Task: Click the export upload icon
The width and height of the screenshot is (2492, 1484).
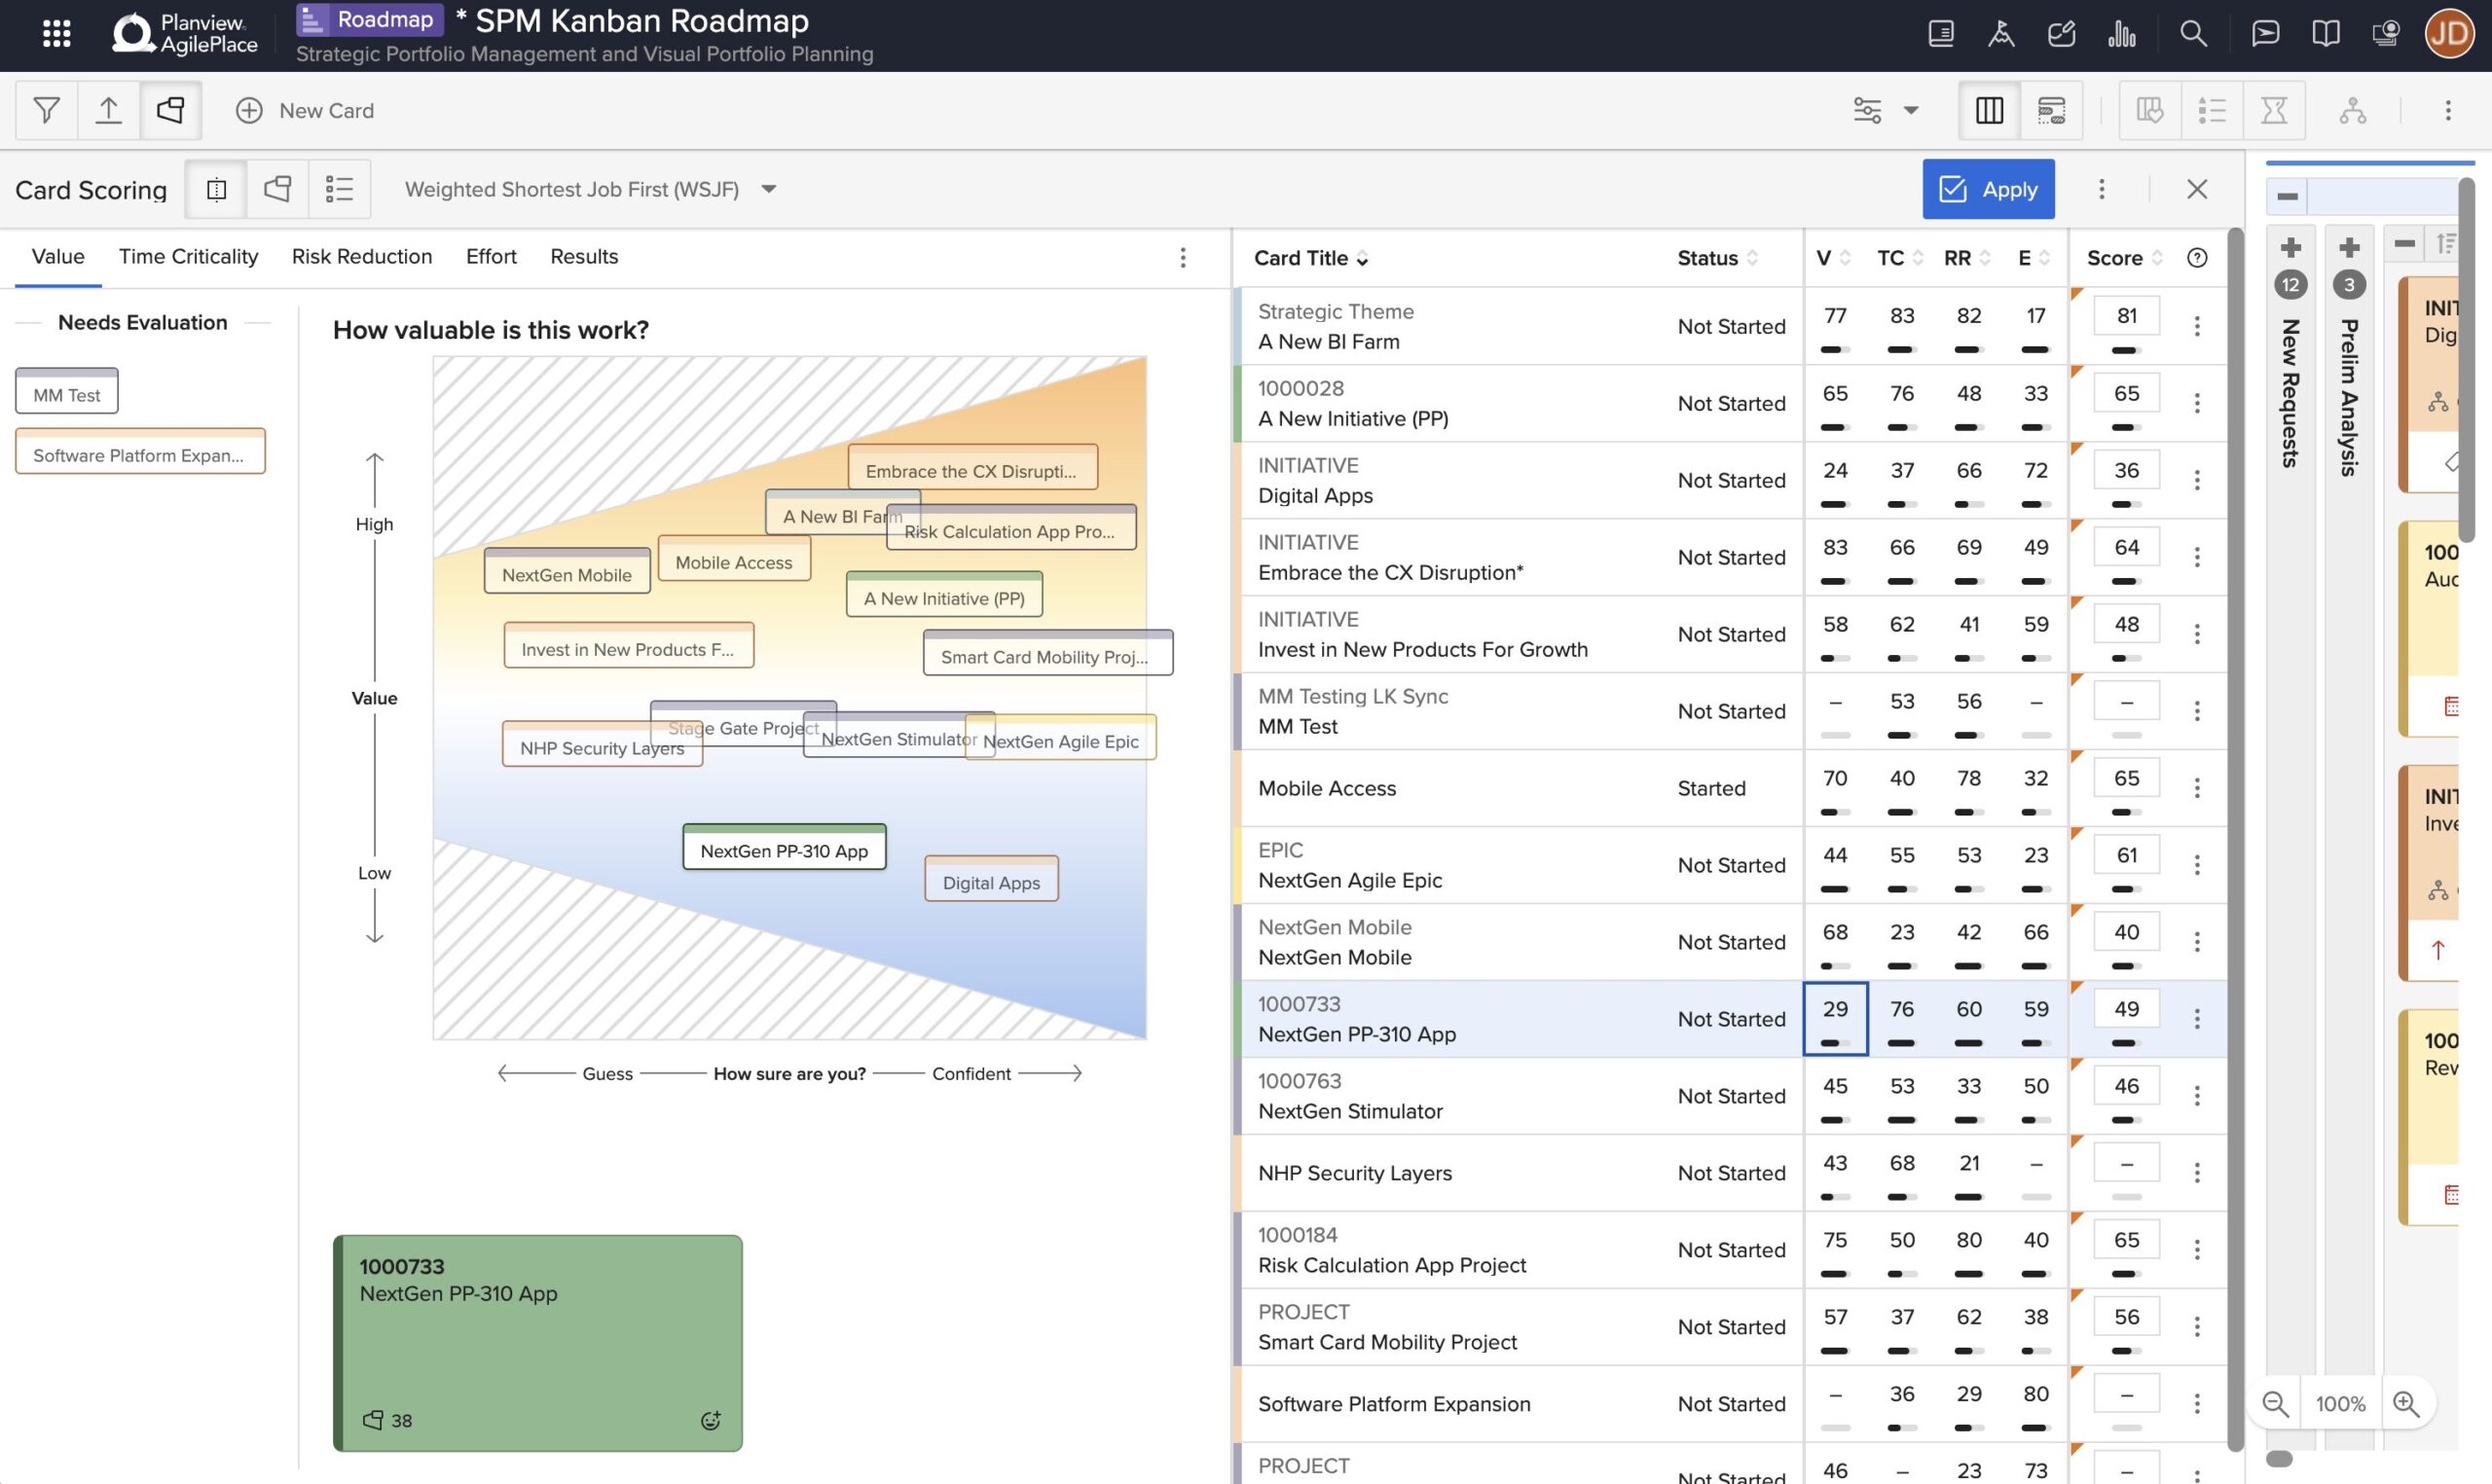Action: pos(108,110)
